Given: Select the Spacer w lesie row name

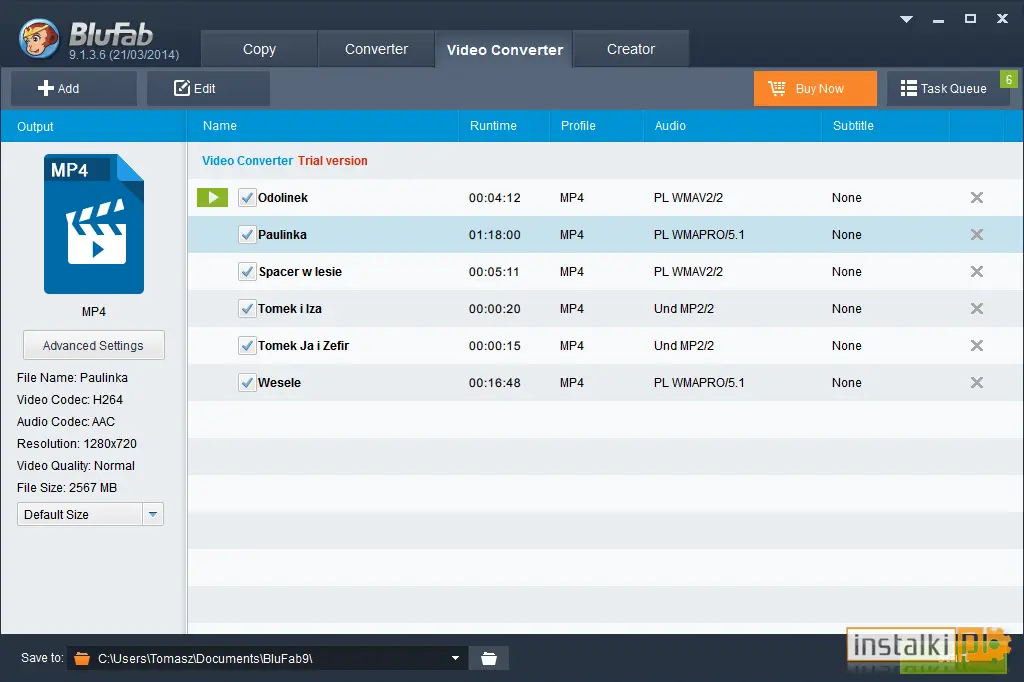Looking at the screenshot, I should point(300,272).
